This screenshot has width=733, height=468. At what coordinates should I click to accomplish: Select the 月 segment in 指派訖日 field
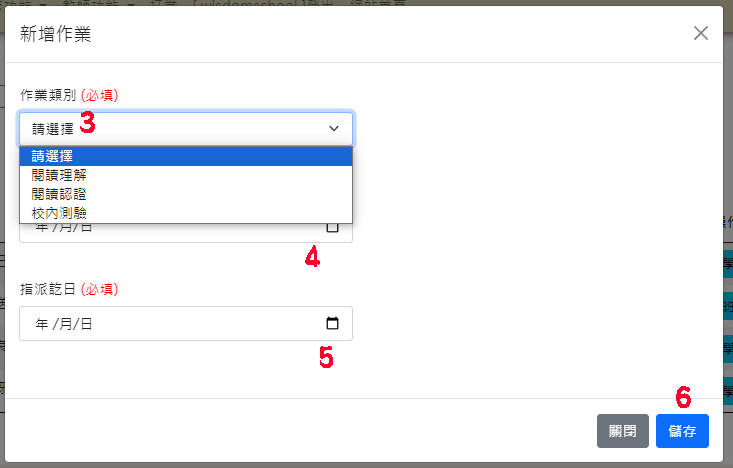[x=65, y=324]
